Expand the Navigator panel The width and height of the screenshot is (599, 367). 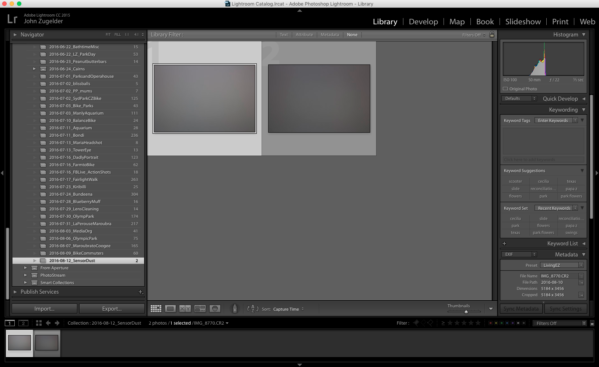(x=15, y=35)
